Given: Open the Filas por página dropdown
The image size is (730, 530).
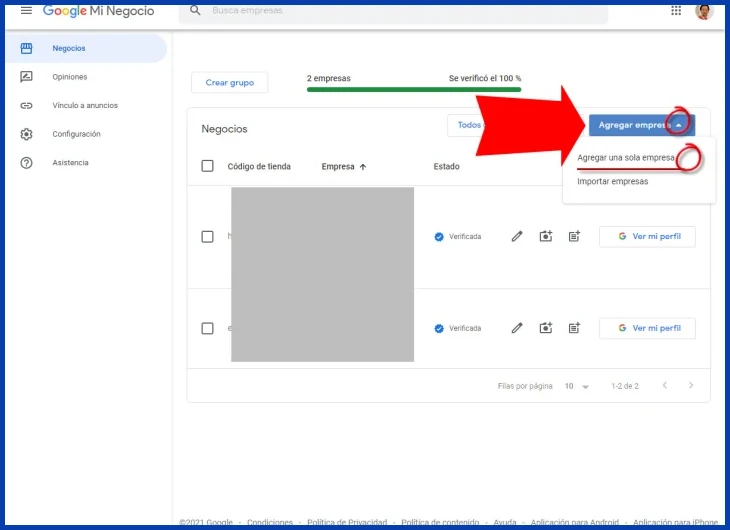Looking at the screenshot, I should [x=577, y=386].
